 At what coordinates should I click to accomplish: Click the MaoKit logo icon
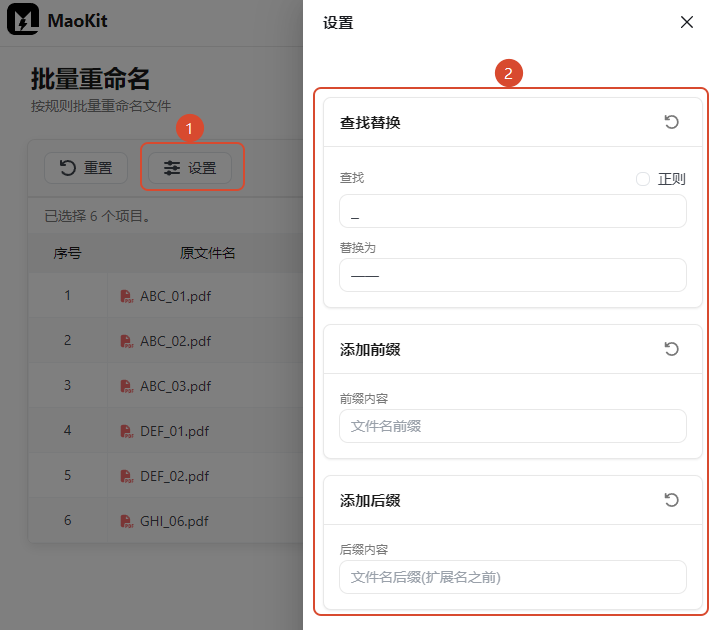point(22,19)
